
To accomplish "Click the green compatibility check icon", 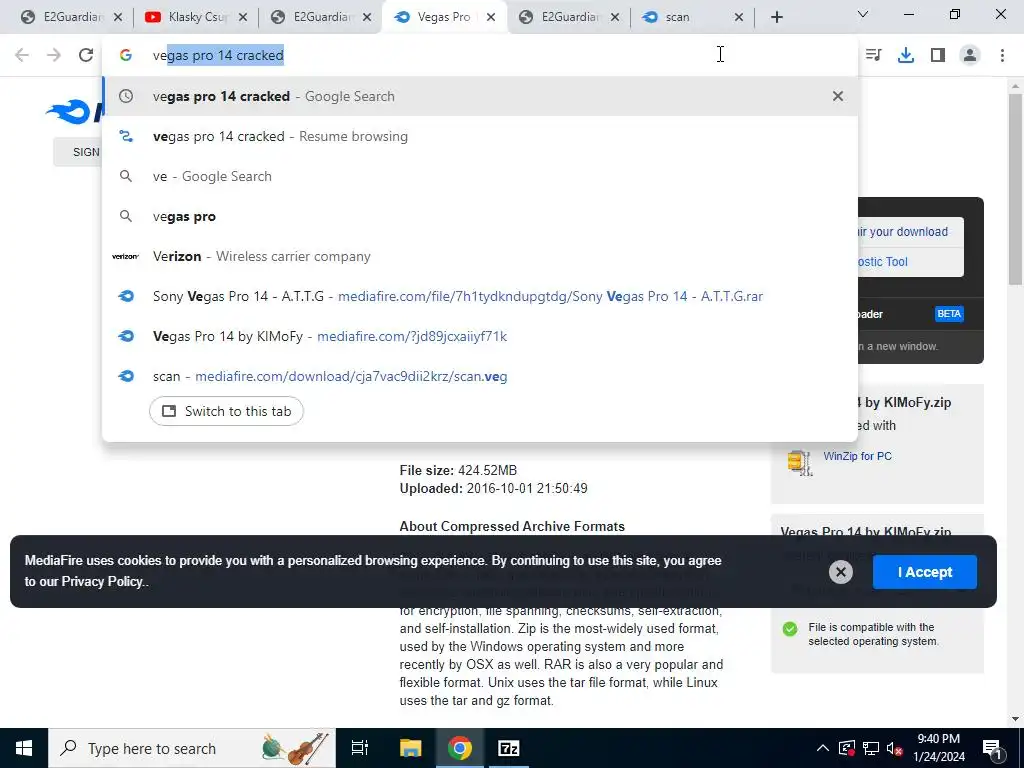I will tap(790, 629).
